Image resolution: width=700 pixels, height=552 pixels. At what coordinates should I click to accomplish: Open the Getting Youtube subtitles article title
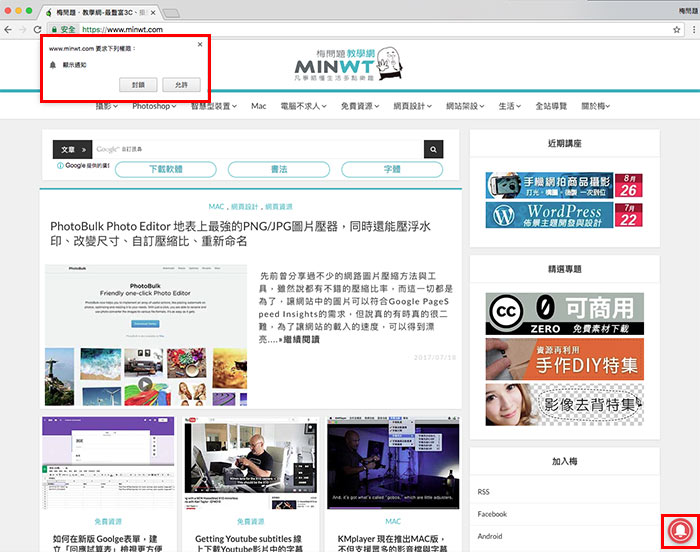coord(249,544)
